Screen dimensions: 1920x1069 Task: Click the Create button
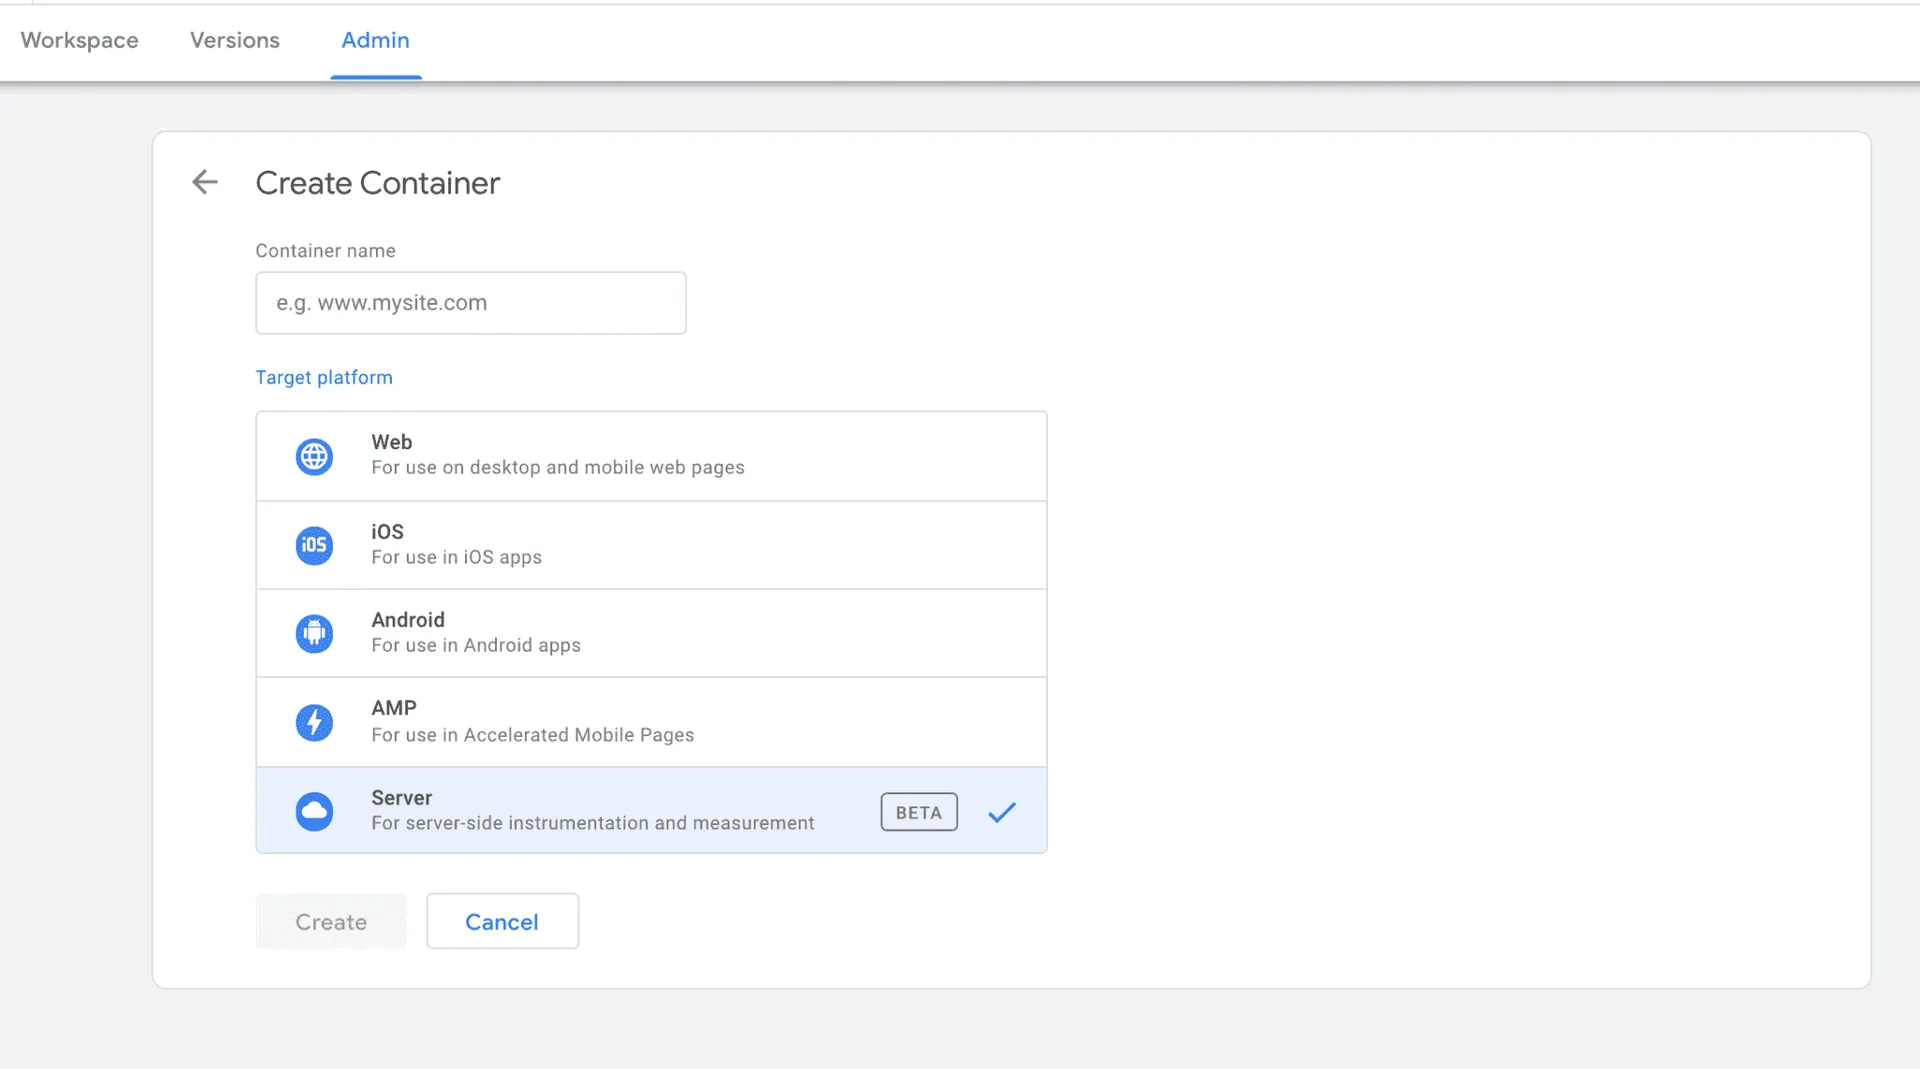click(331, 921)
